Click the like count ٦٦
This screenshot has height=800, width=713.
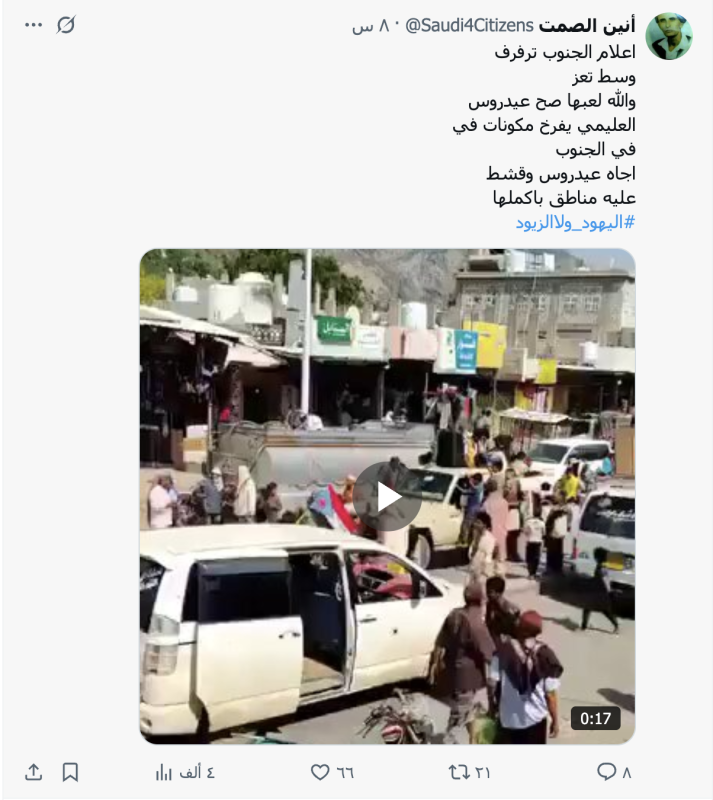click(345, 772)
